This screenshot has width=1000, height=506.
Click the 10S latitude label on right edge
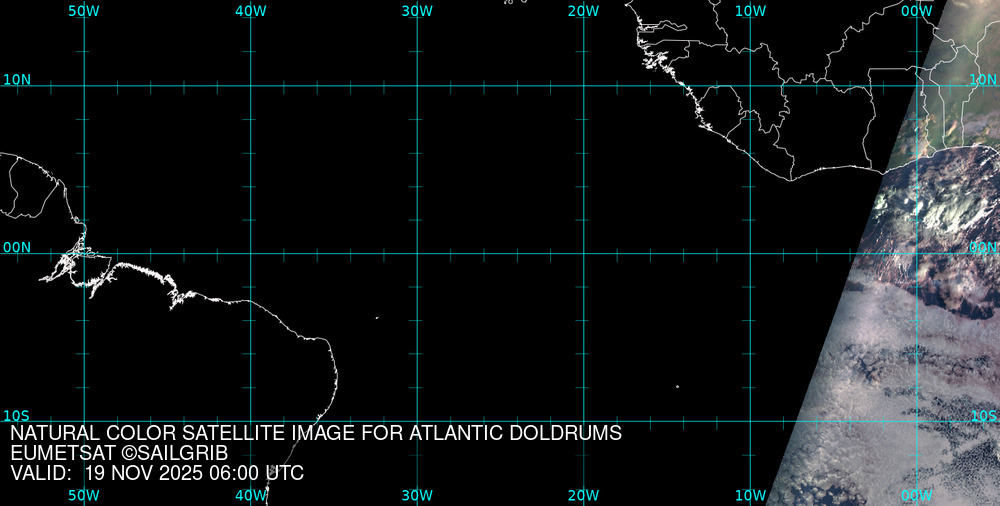tap(984, 415)
